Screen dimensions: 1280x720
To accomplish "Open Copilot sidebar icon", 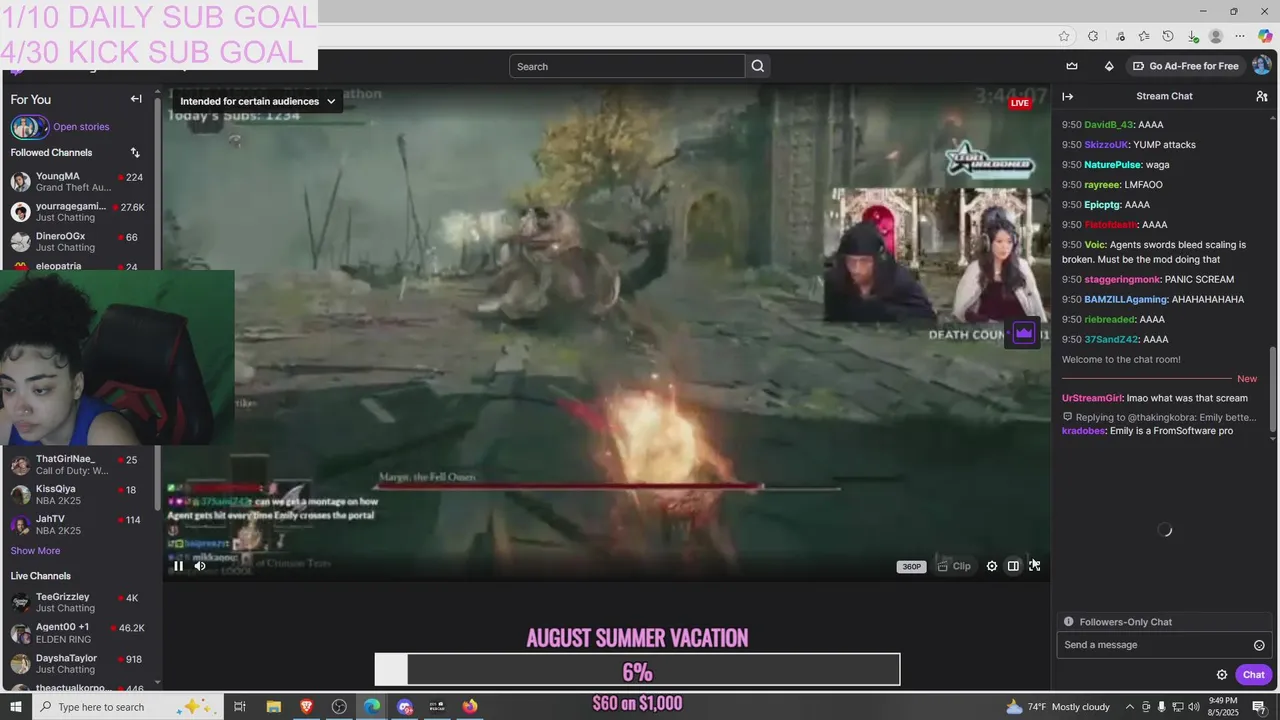I will click(1265, 36).
